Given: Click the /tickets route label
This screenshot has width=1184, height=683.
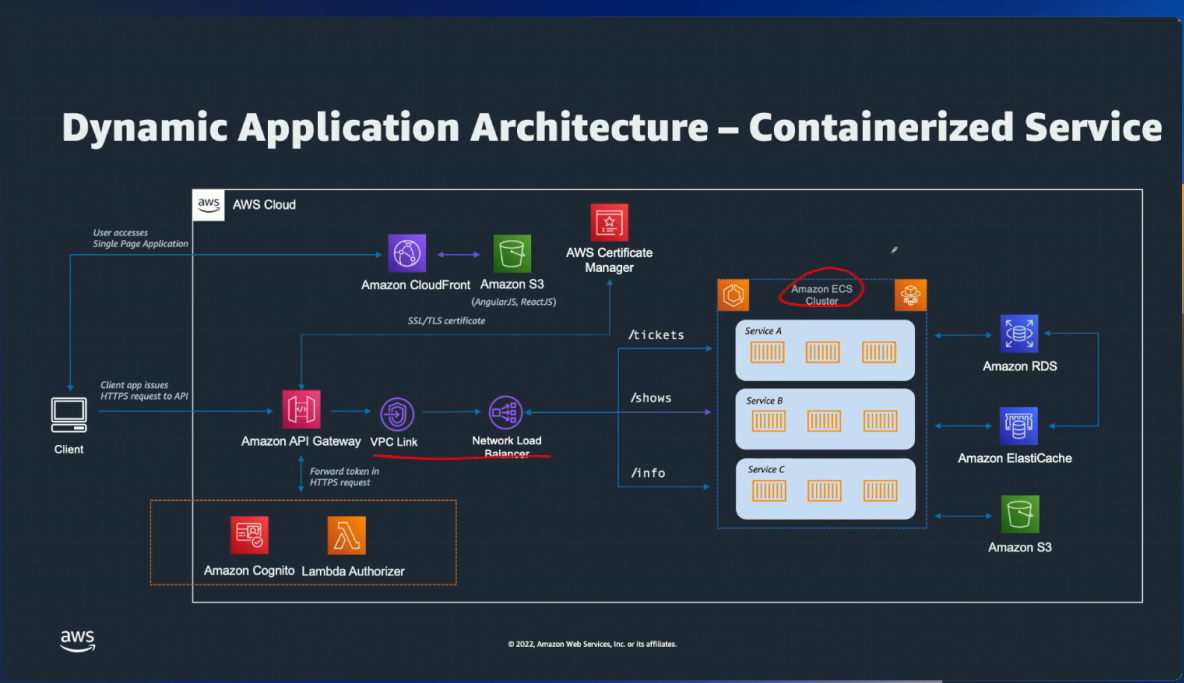Looking at the screenshot, I should coord(656,335).
